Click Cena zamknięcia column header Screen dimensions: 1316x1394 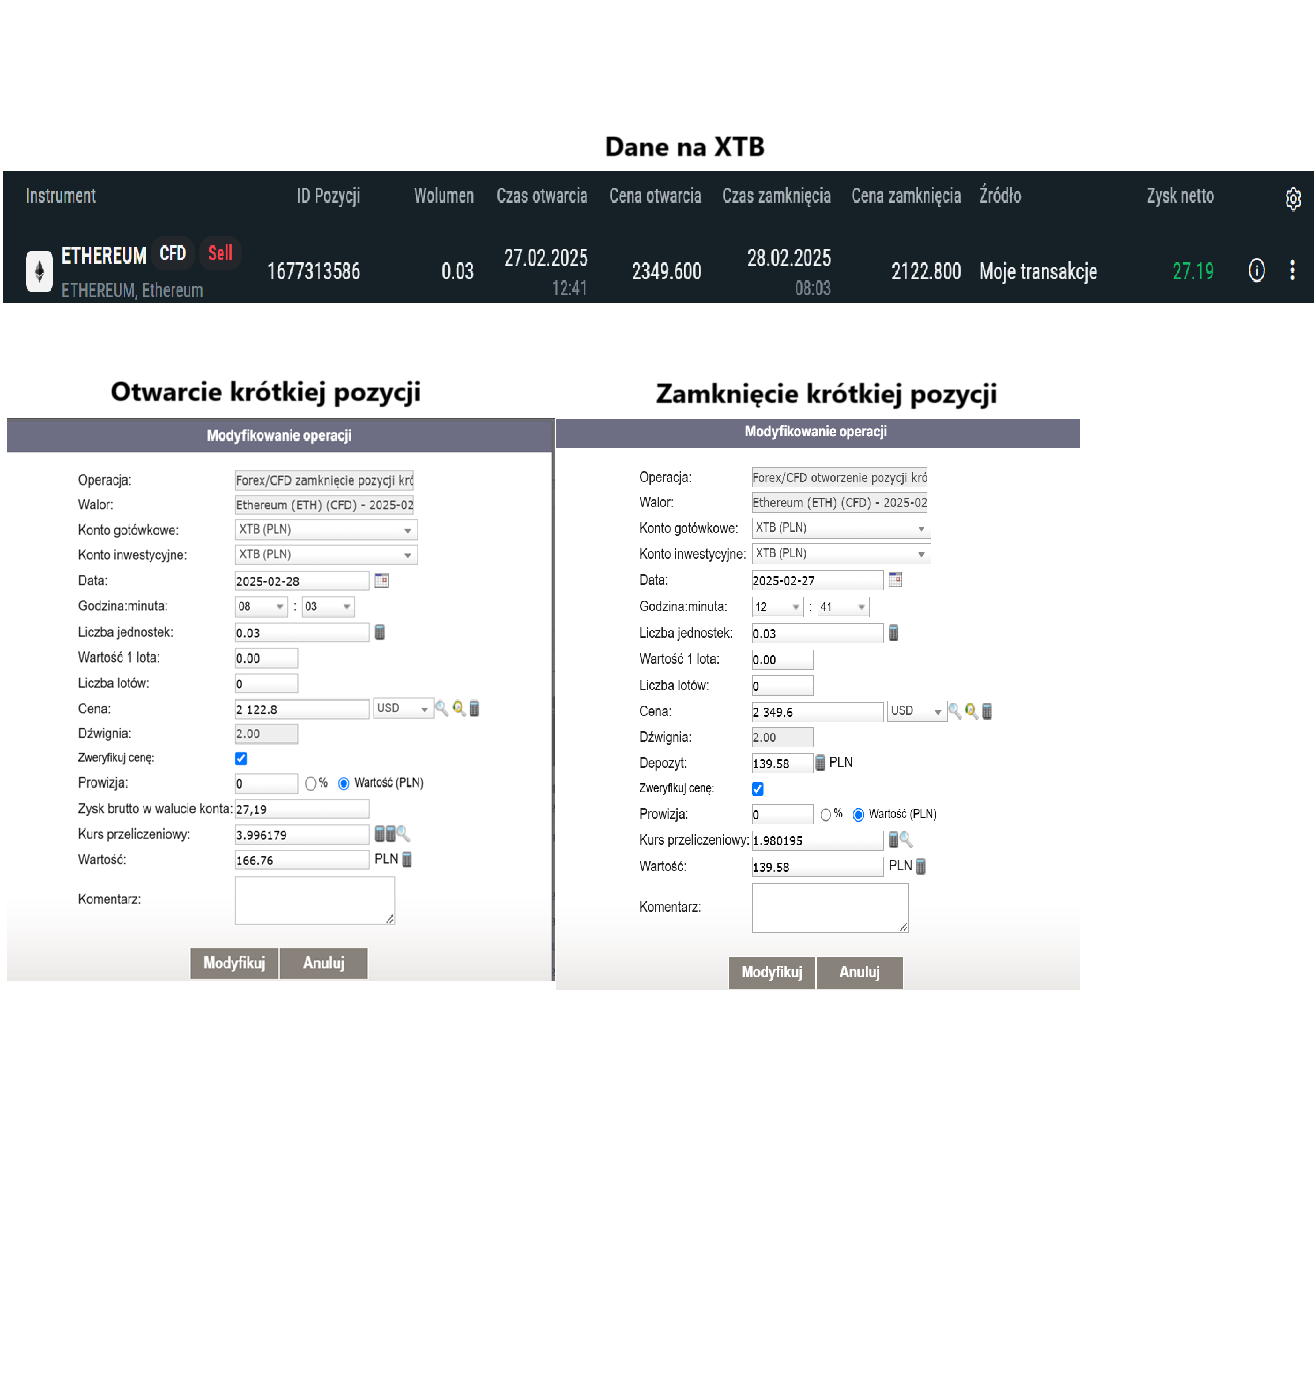(x=906, y=196)
